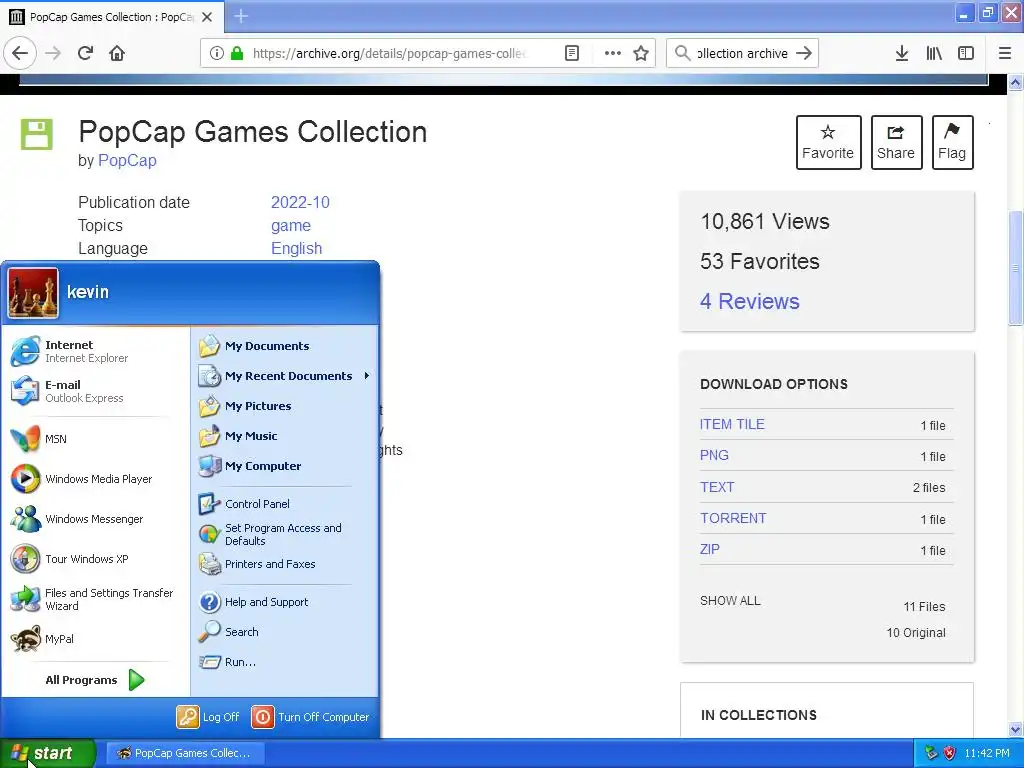Download TORRENT option
This screenshot has width=1024, height=768.
[x=733, y=519]
